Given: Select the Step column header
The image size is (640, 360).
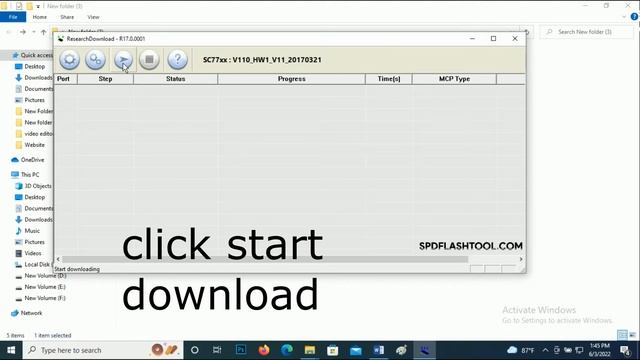Looking at the screenshot, I should [105, 79].
